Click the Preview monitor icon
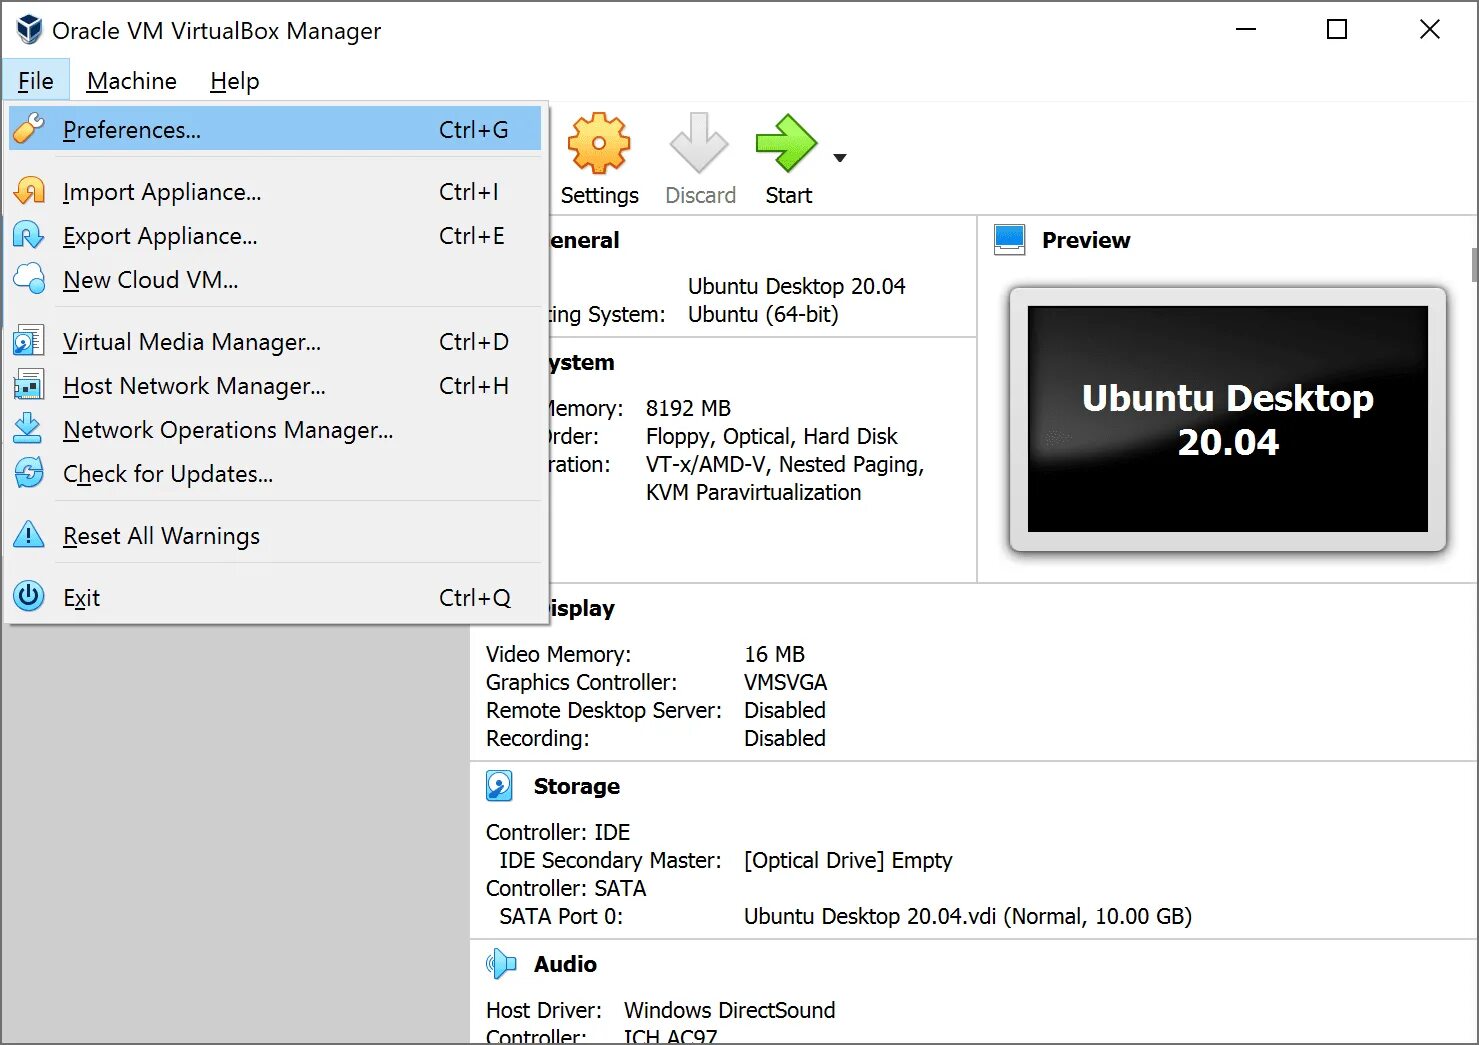The image size is (1479, 1045). coord(1010,240)
